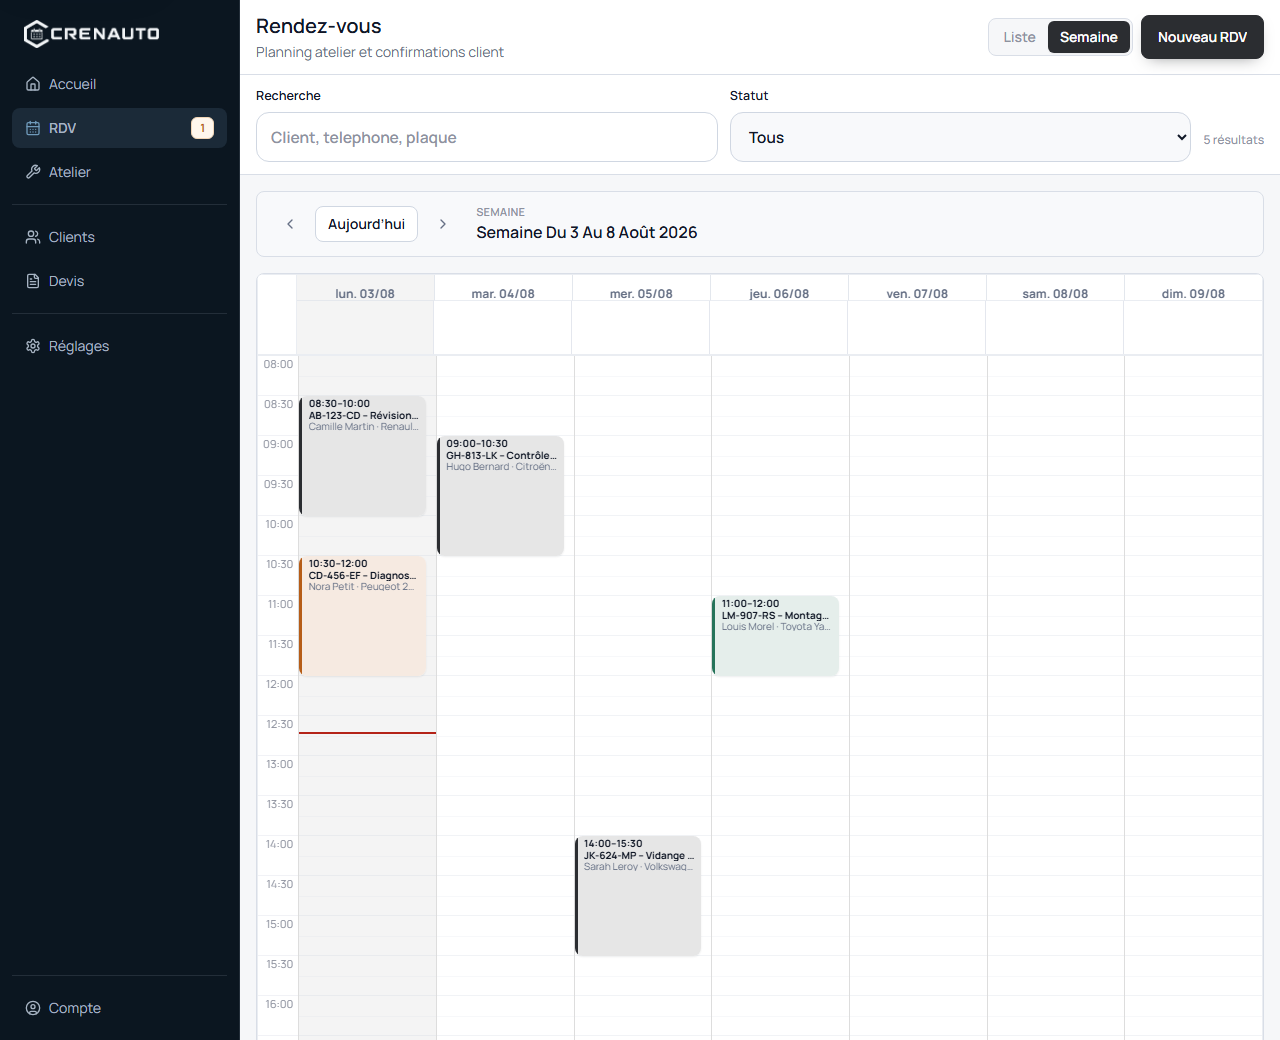The height and width of the screenshot is (1040, 1280).
Task: Click the Crenauto logo icon
Action: pos(36,34)
